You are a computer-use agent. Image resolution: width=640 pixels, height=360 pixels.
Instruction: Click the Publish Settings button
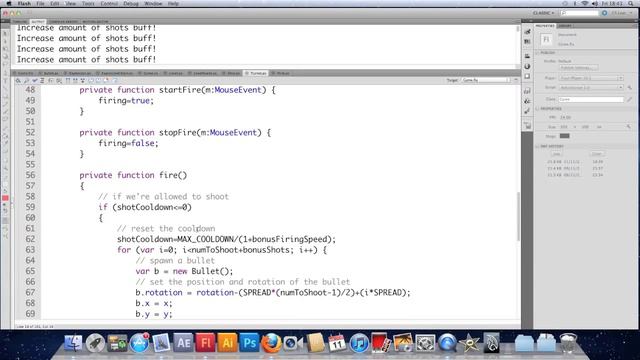tap(579, 68)
